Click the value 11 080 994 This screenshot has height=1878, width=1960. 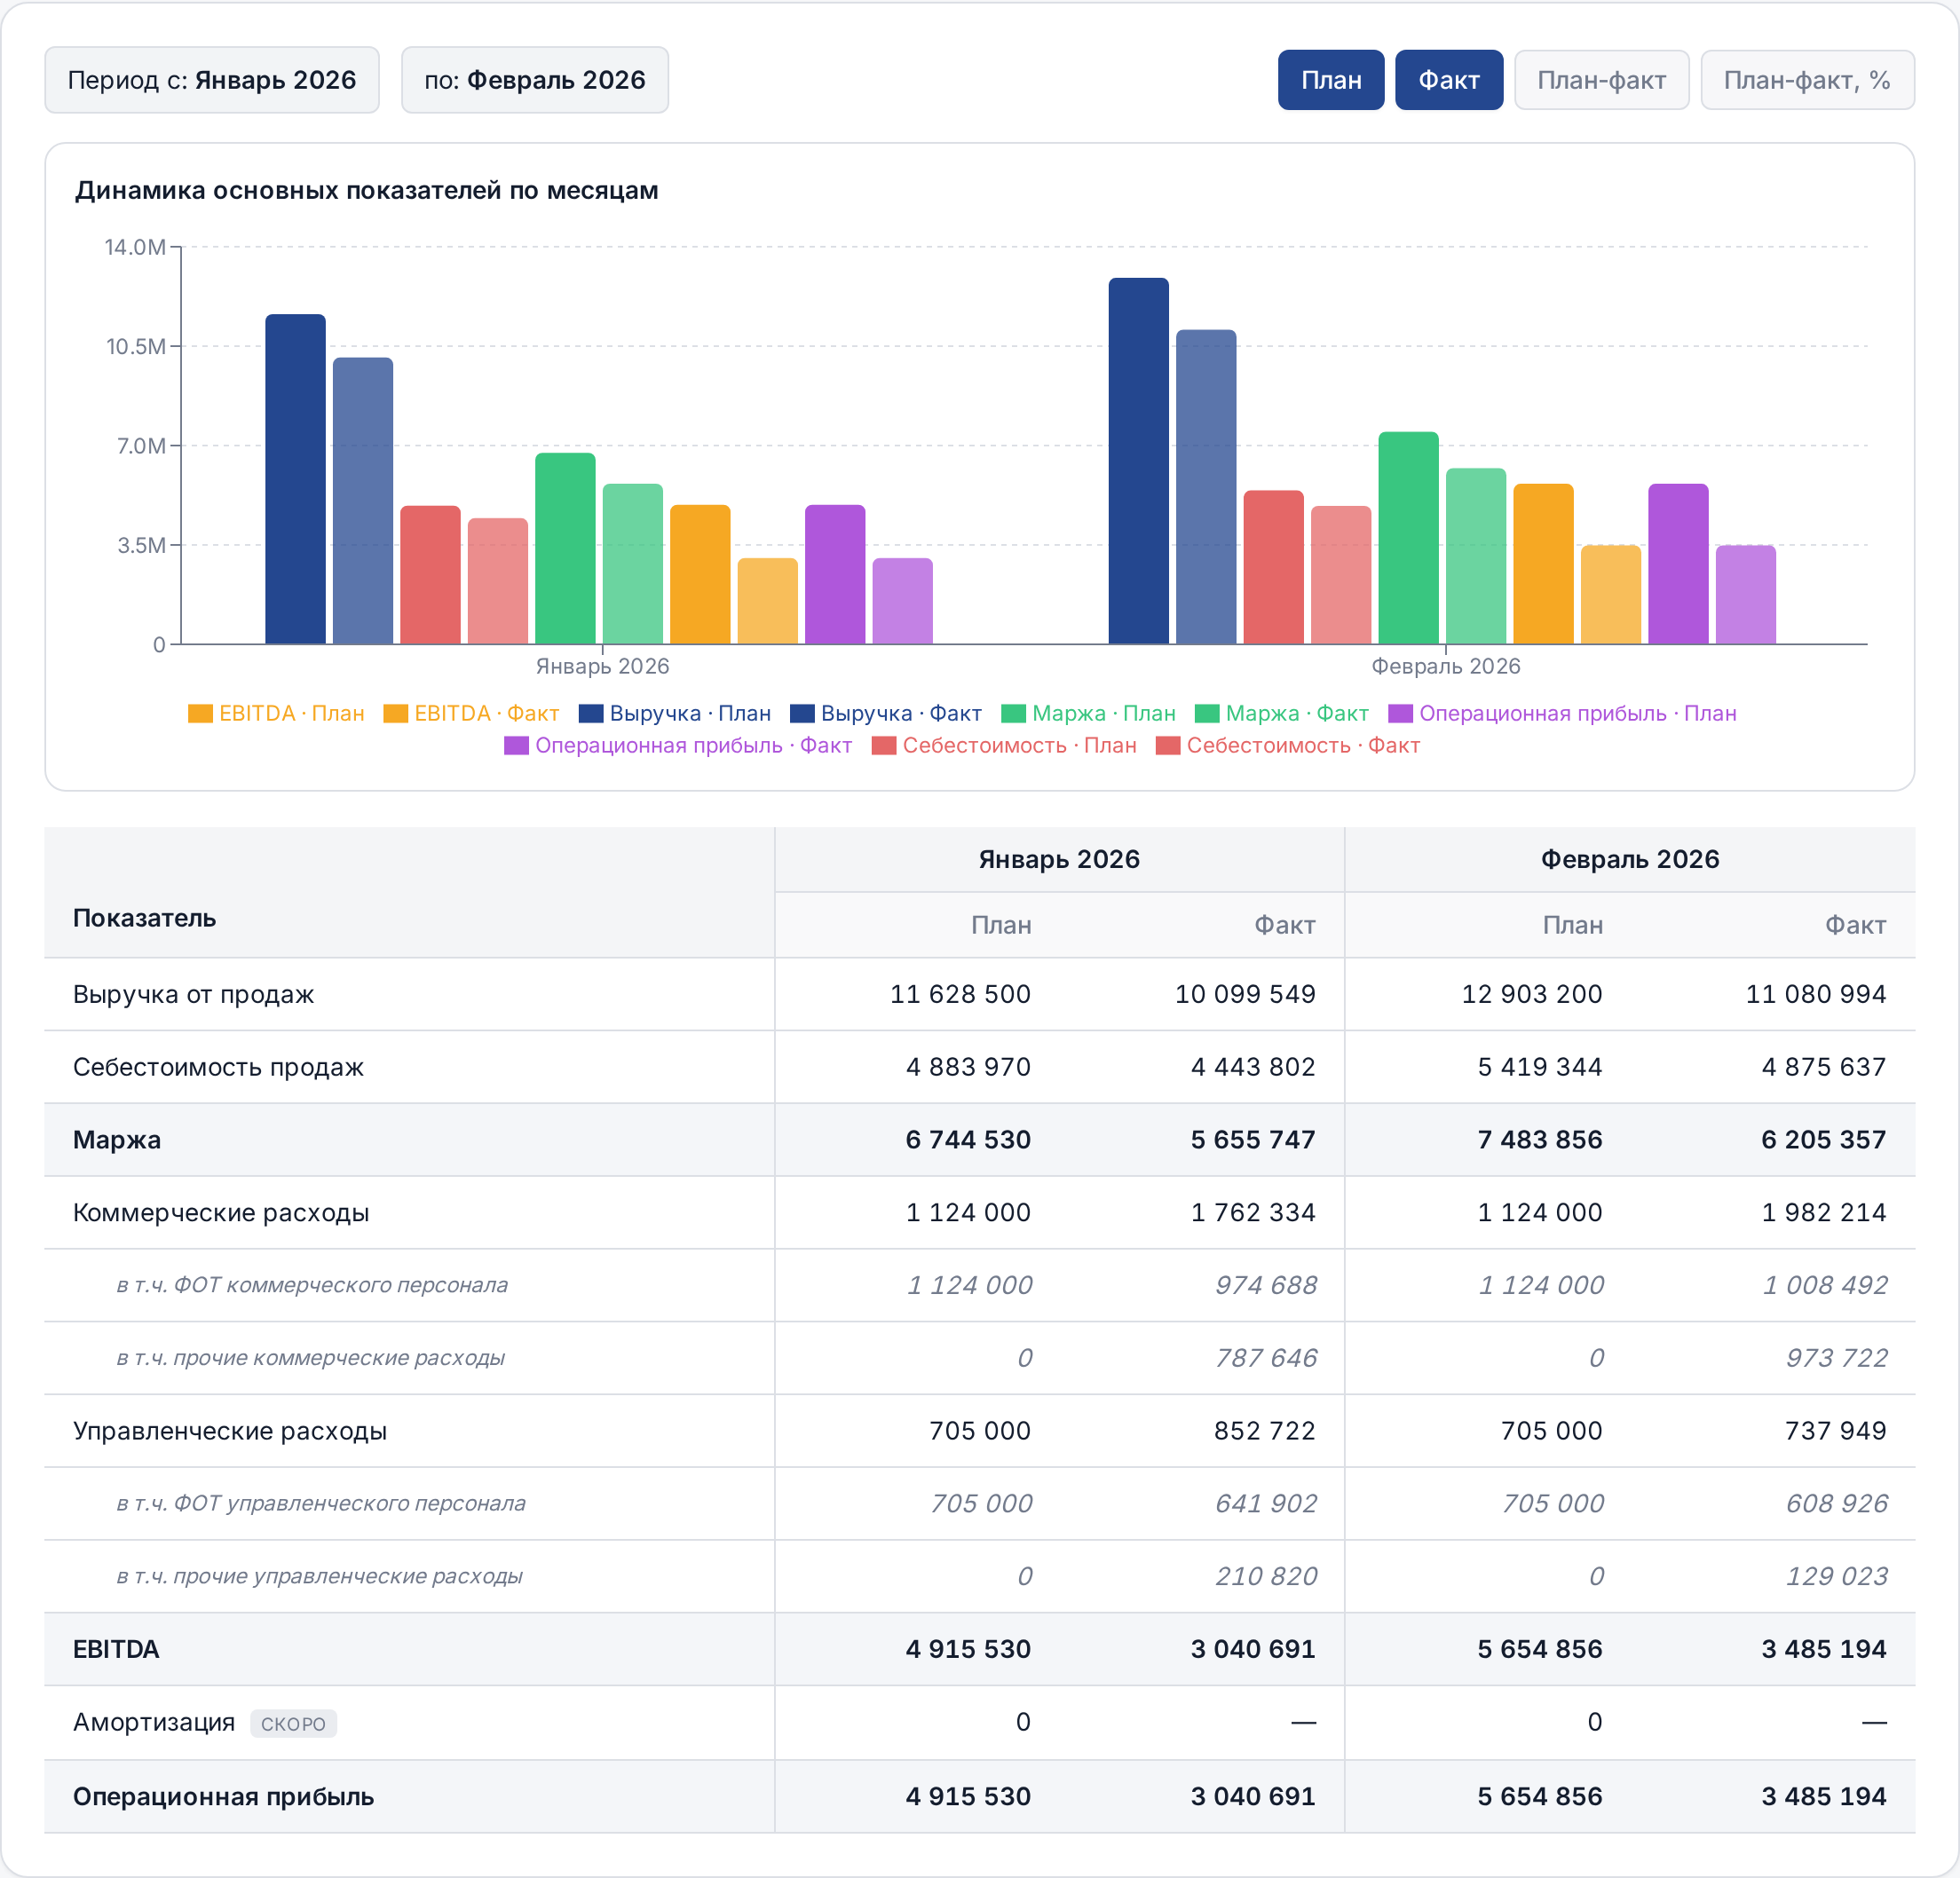1816,994
